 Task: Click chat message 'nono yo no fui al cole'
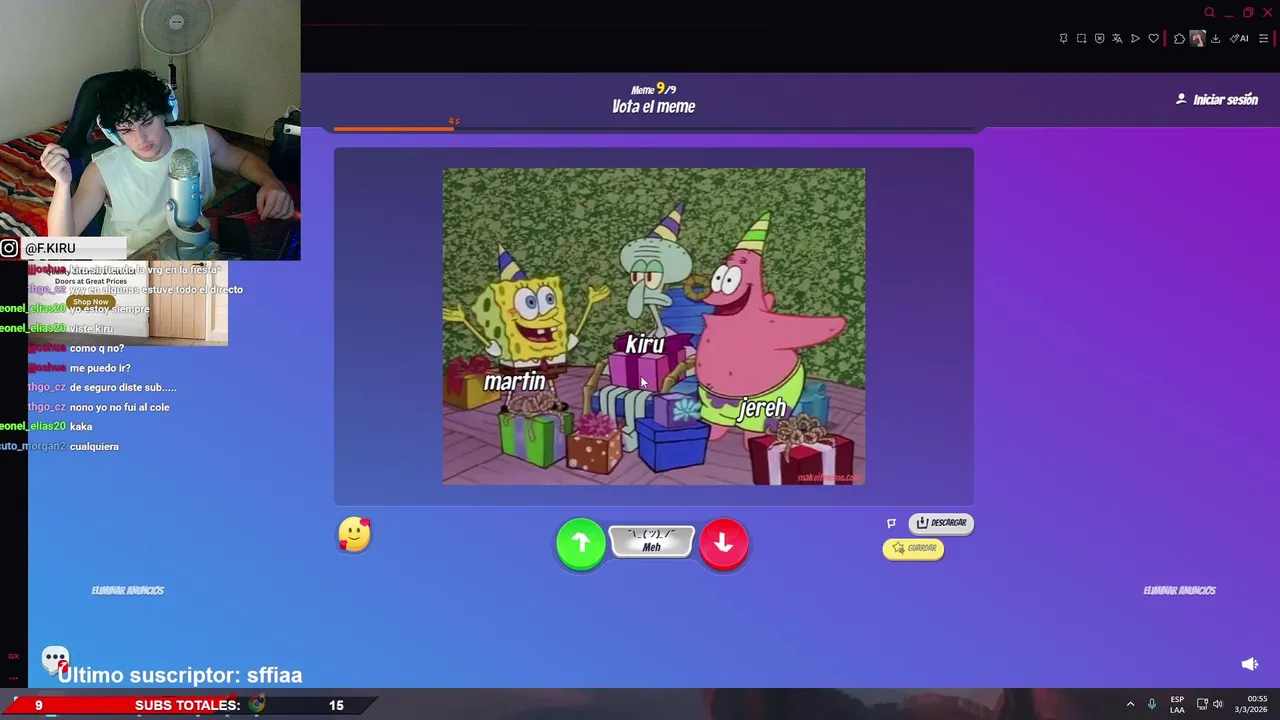(x=119, y=407)
